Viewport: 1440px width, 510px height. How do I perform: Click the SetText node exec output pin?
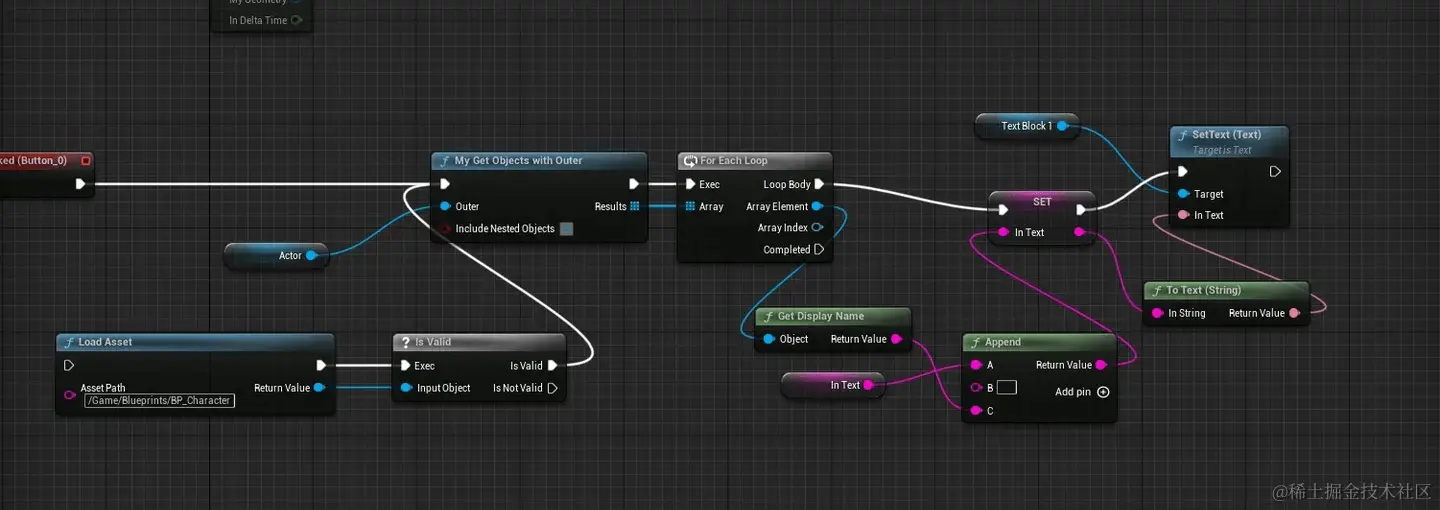coord(1275,172)
